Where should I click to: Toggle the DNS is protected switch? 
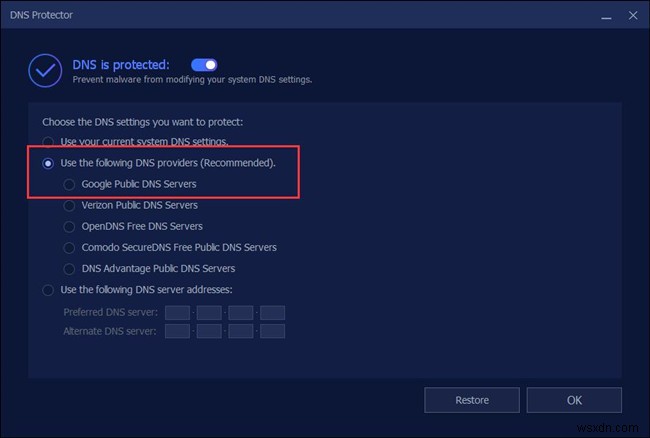click(x=204, y=65)
